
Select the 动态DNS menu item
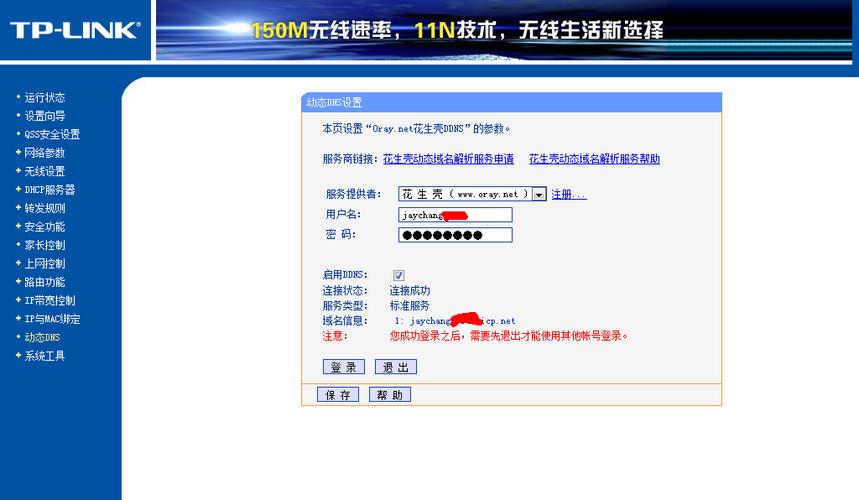pyautogui.click(x=42, y=337)
